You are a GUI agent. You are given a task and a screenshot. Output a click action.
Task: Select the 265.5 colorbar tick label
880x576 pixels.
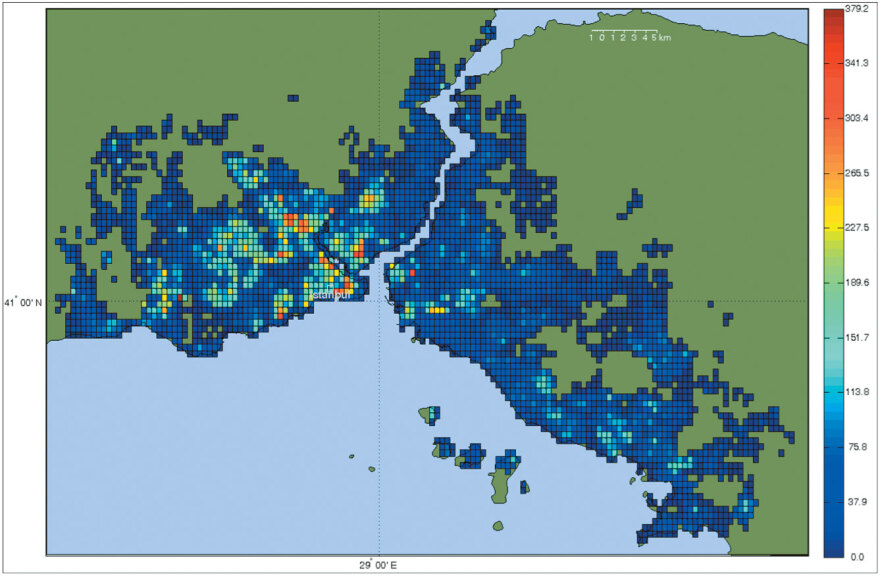coord(856,172)
